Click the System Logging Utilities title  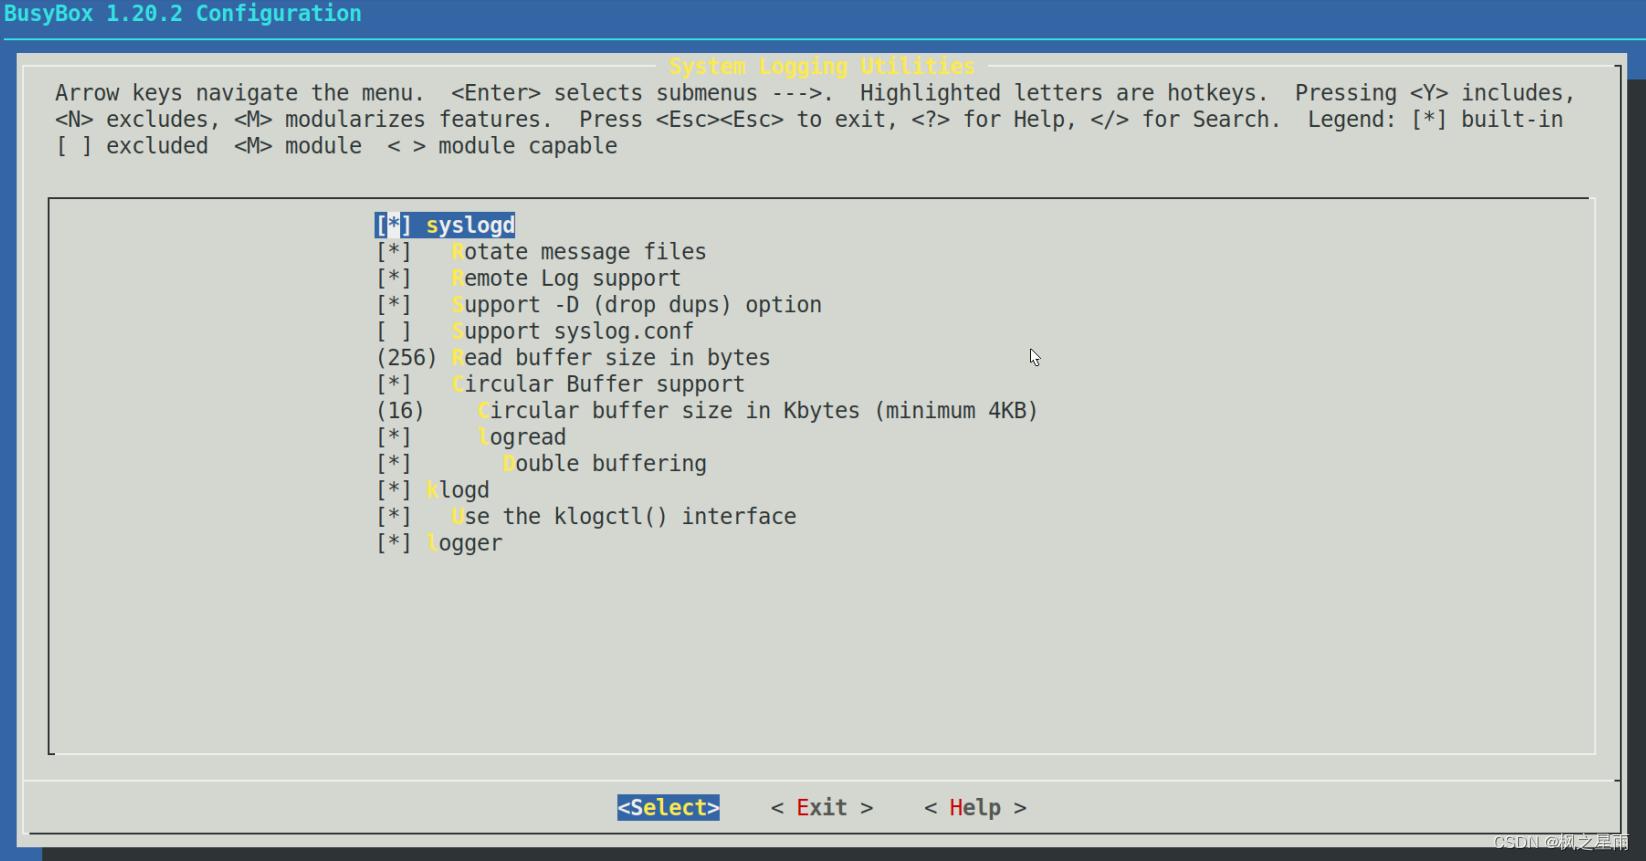coord(822,66)
